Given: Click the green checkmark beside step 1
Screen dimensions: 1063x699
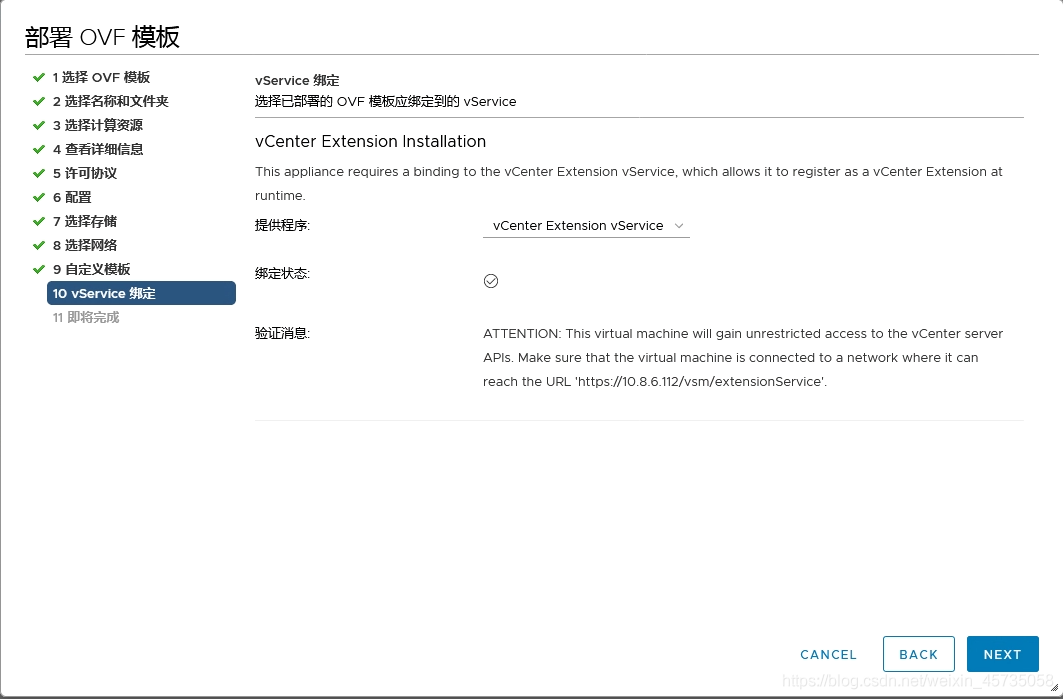Looking at the screenshot, I should click(39, 77).
